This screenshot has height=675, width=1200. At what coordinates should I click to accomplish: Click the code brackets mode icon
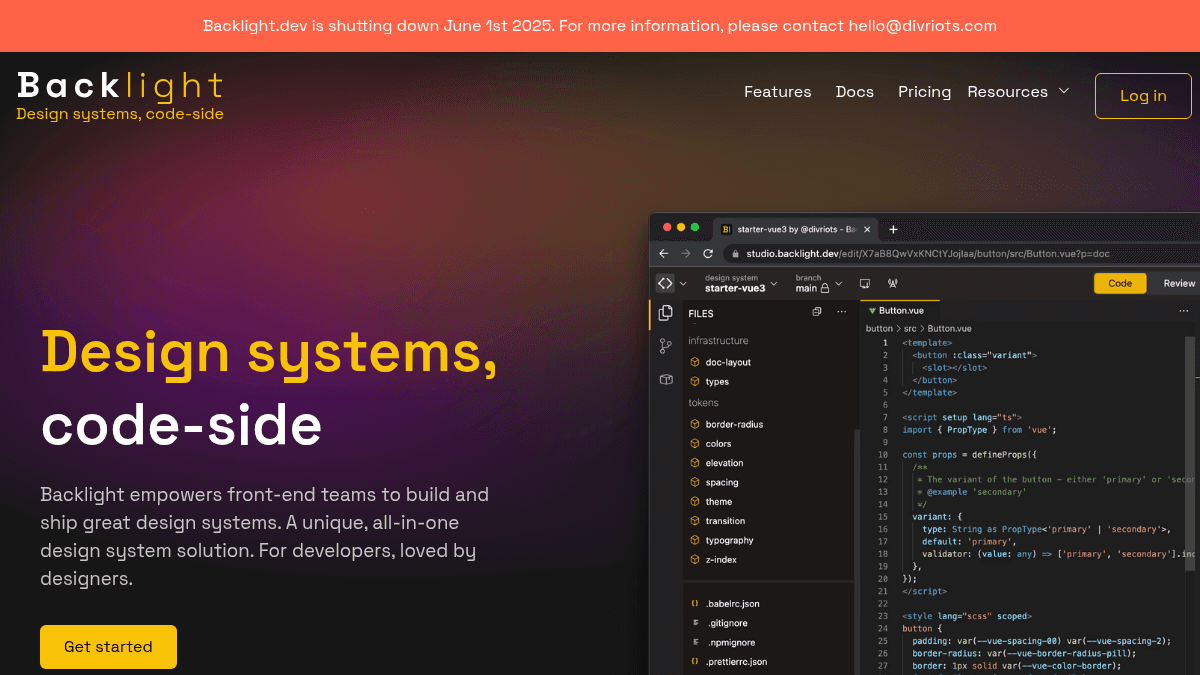coord(665,283)
